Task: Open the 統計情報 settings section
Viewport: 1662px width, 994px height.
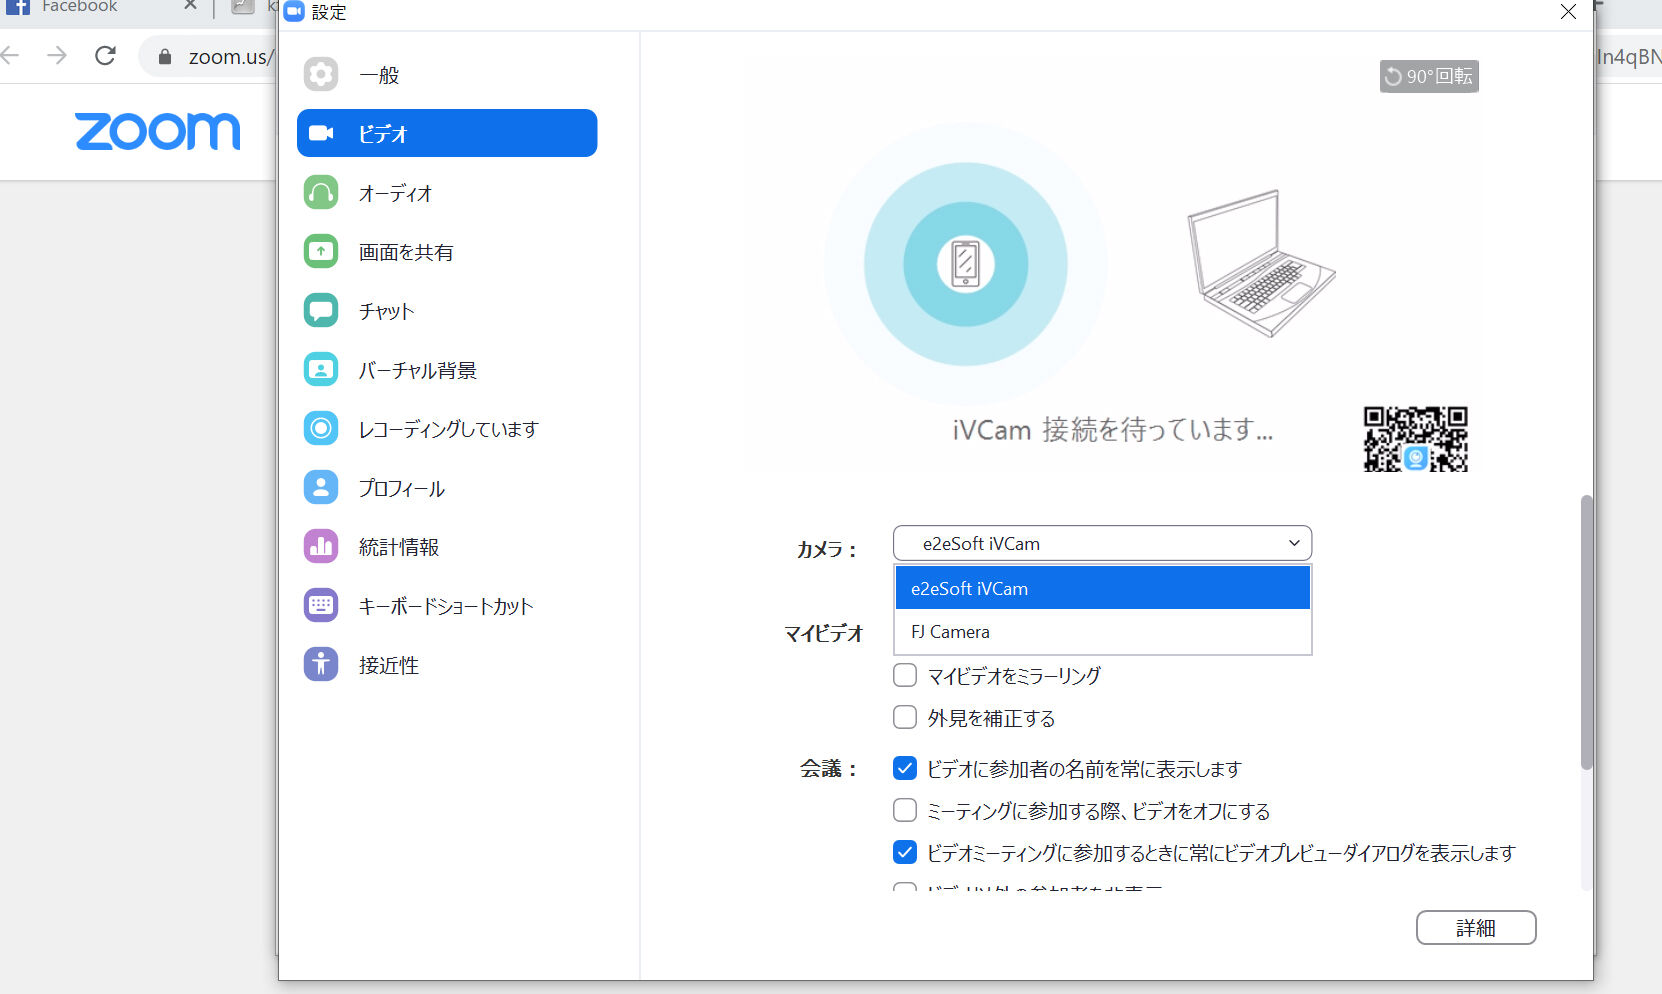Action: [447, 546]
